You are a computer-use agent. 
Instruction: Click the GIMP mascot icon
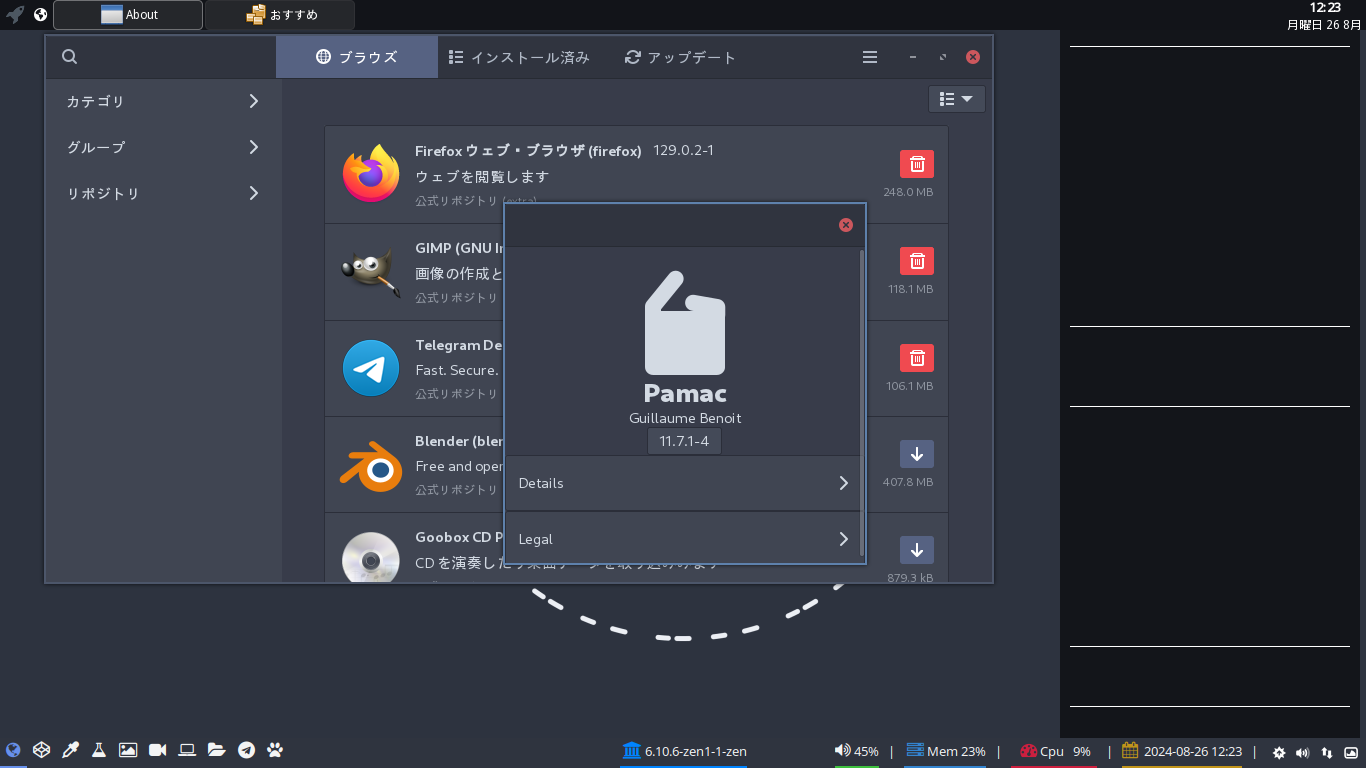[x=371, y=271]
